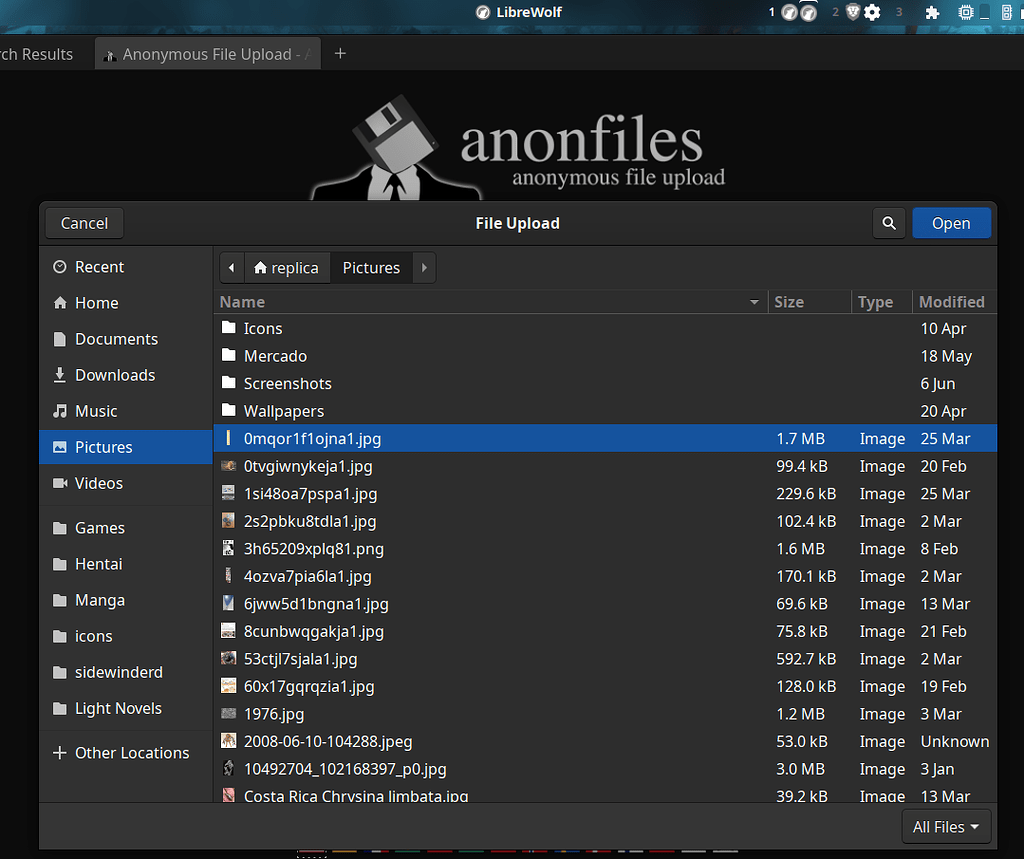Open a new browser tab with the plus button

coord(339,54)
